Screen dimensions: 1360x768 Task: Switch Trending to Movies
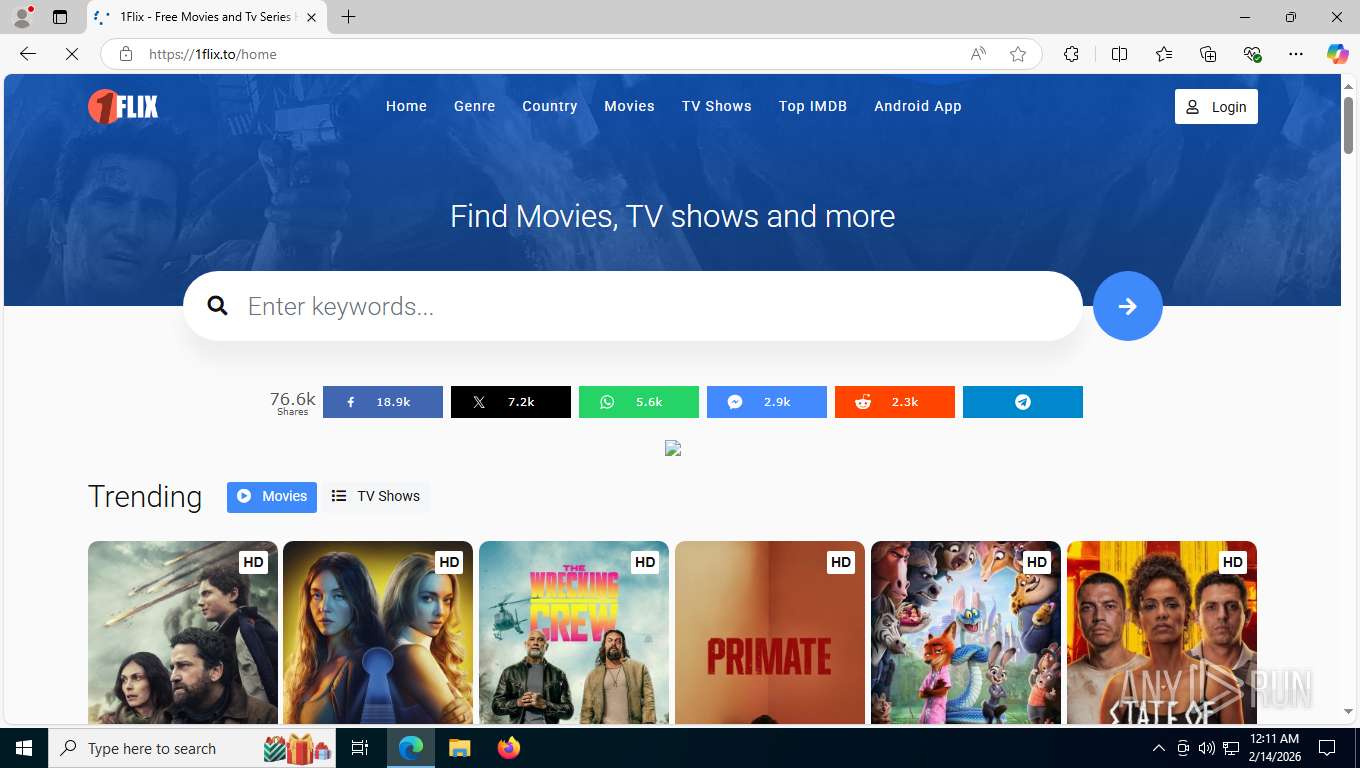click(272, 497)
